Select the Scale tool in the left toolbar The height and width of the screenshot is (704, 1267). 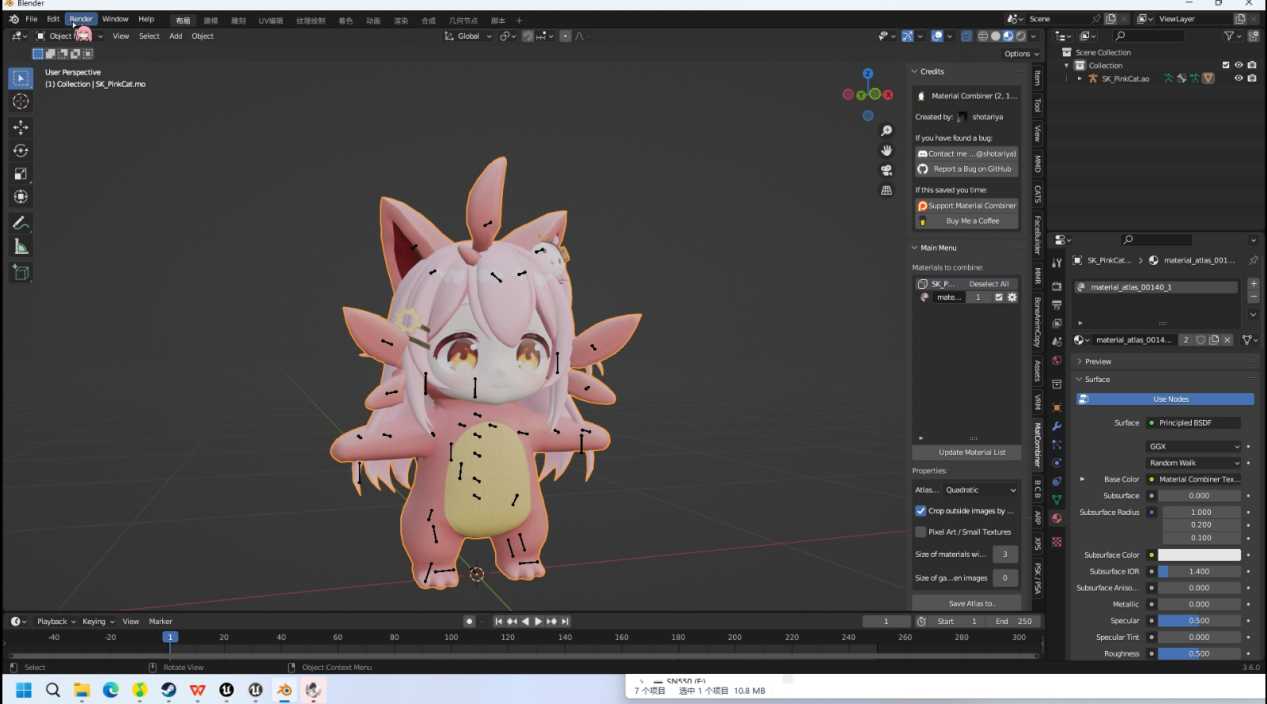(x=20, y=174)
